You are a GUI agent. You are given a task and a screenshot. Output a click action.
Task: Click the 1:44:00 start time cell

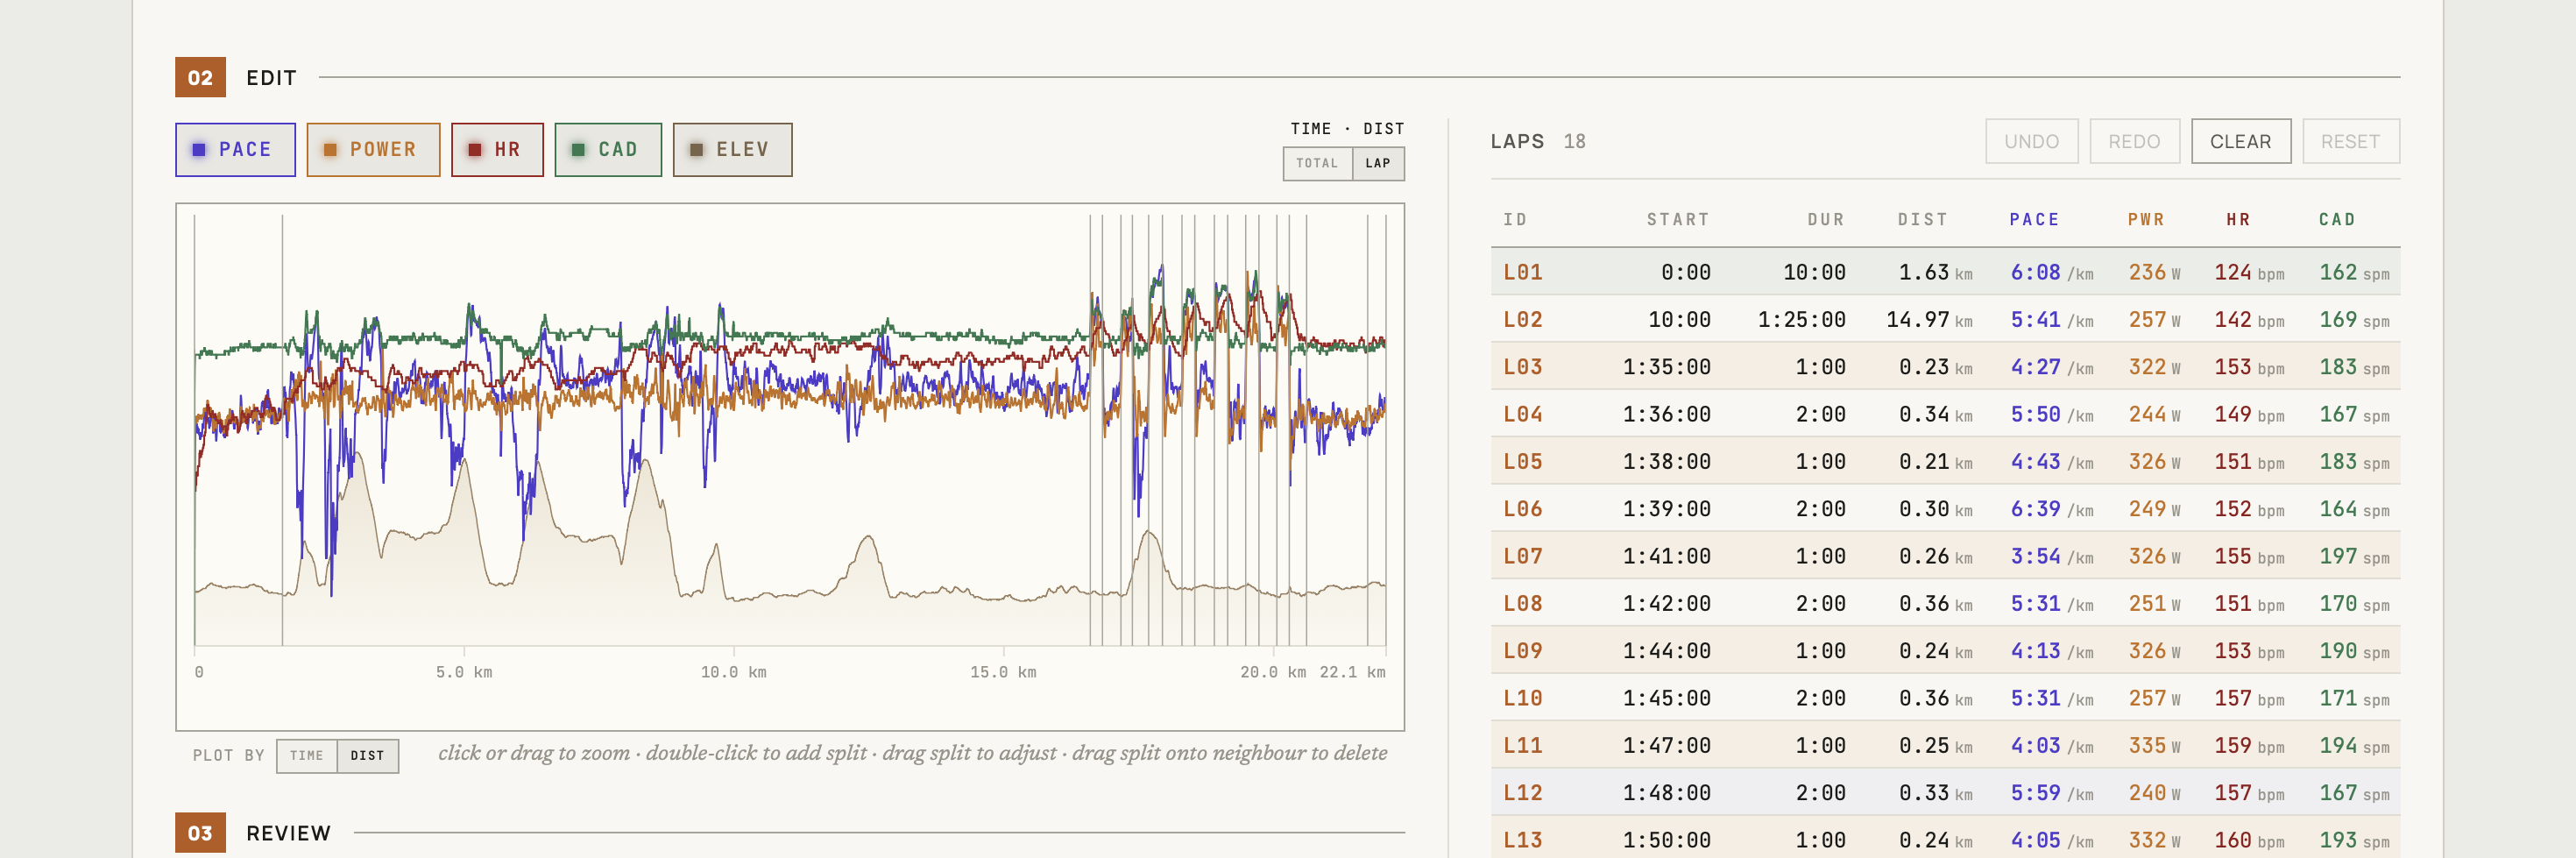[x=1666, y=651]
